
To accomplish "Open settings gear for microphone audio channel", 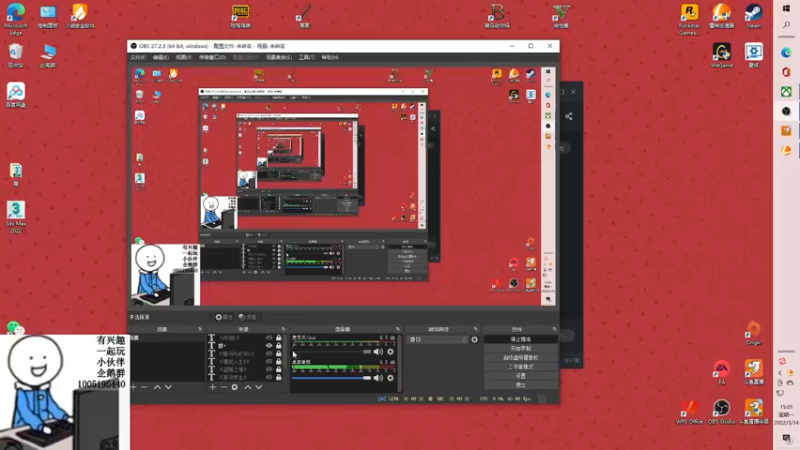I will (x=390, y=352).
